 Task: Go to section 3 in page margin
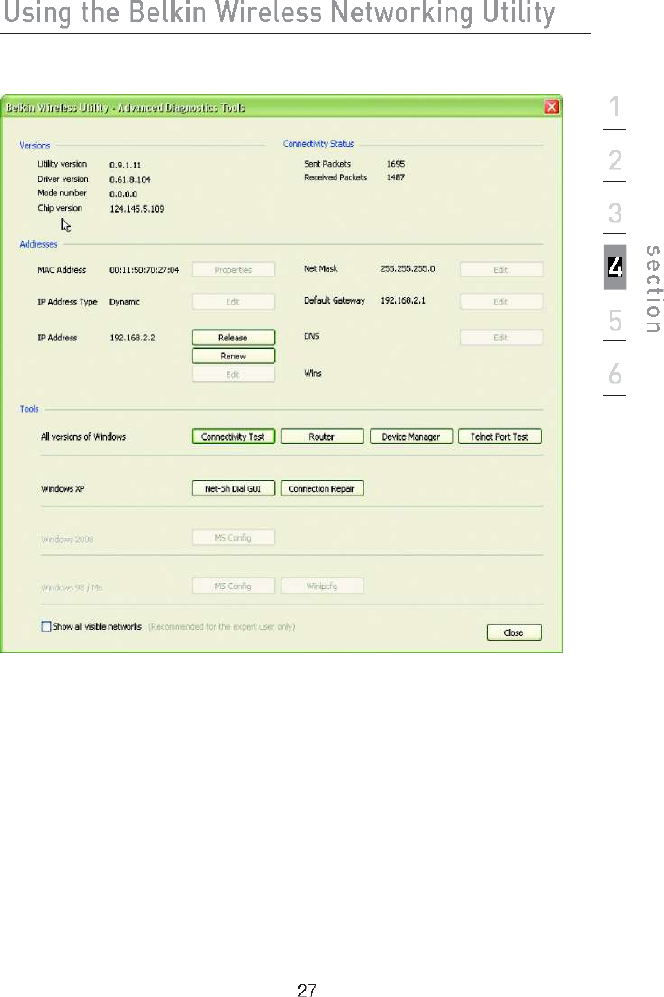tap(614, 213)
